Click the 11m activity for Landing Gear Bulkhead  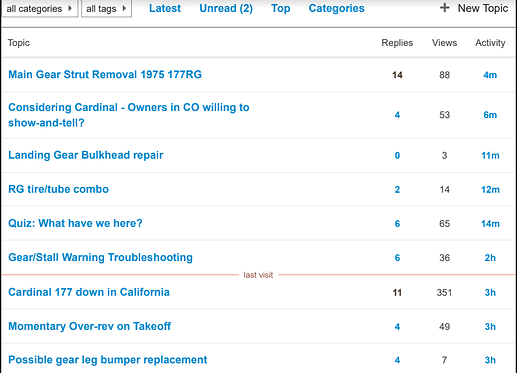pyautogui.click(x=490, y=156)
